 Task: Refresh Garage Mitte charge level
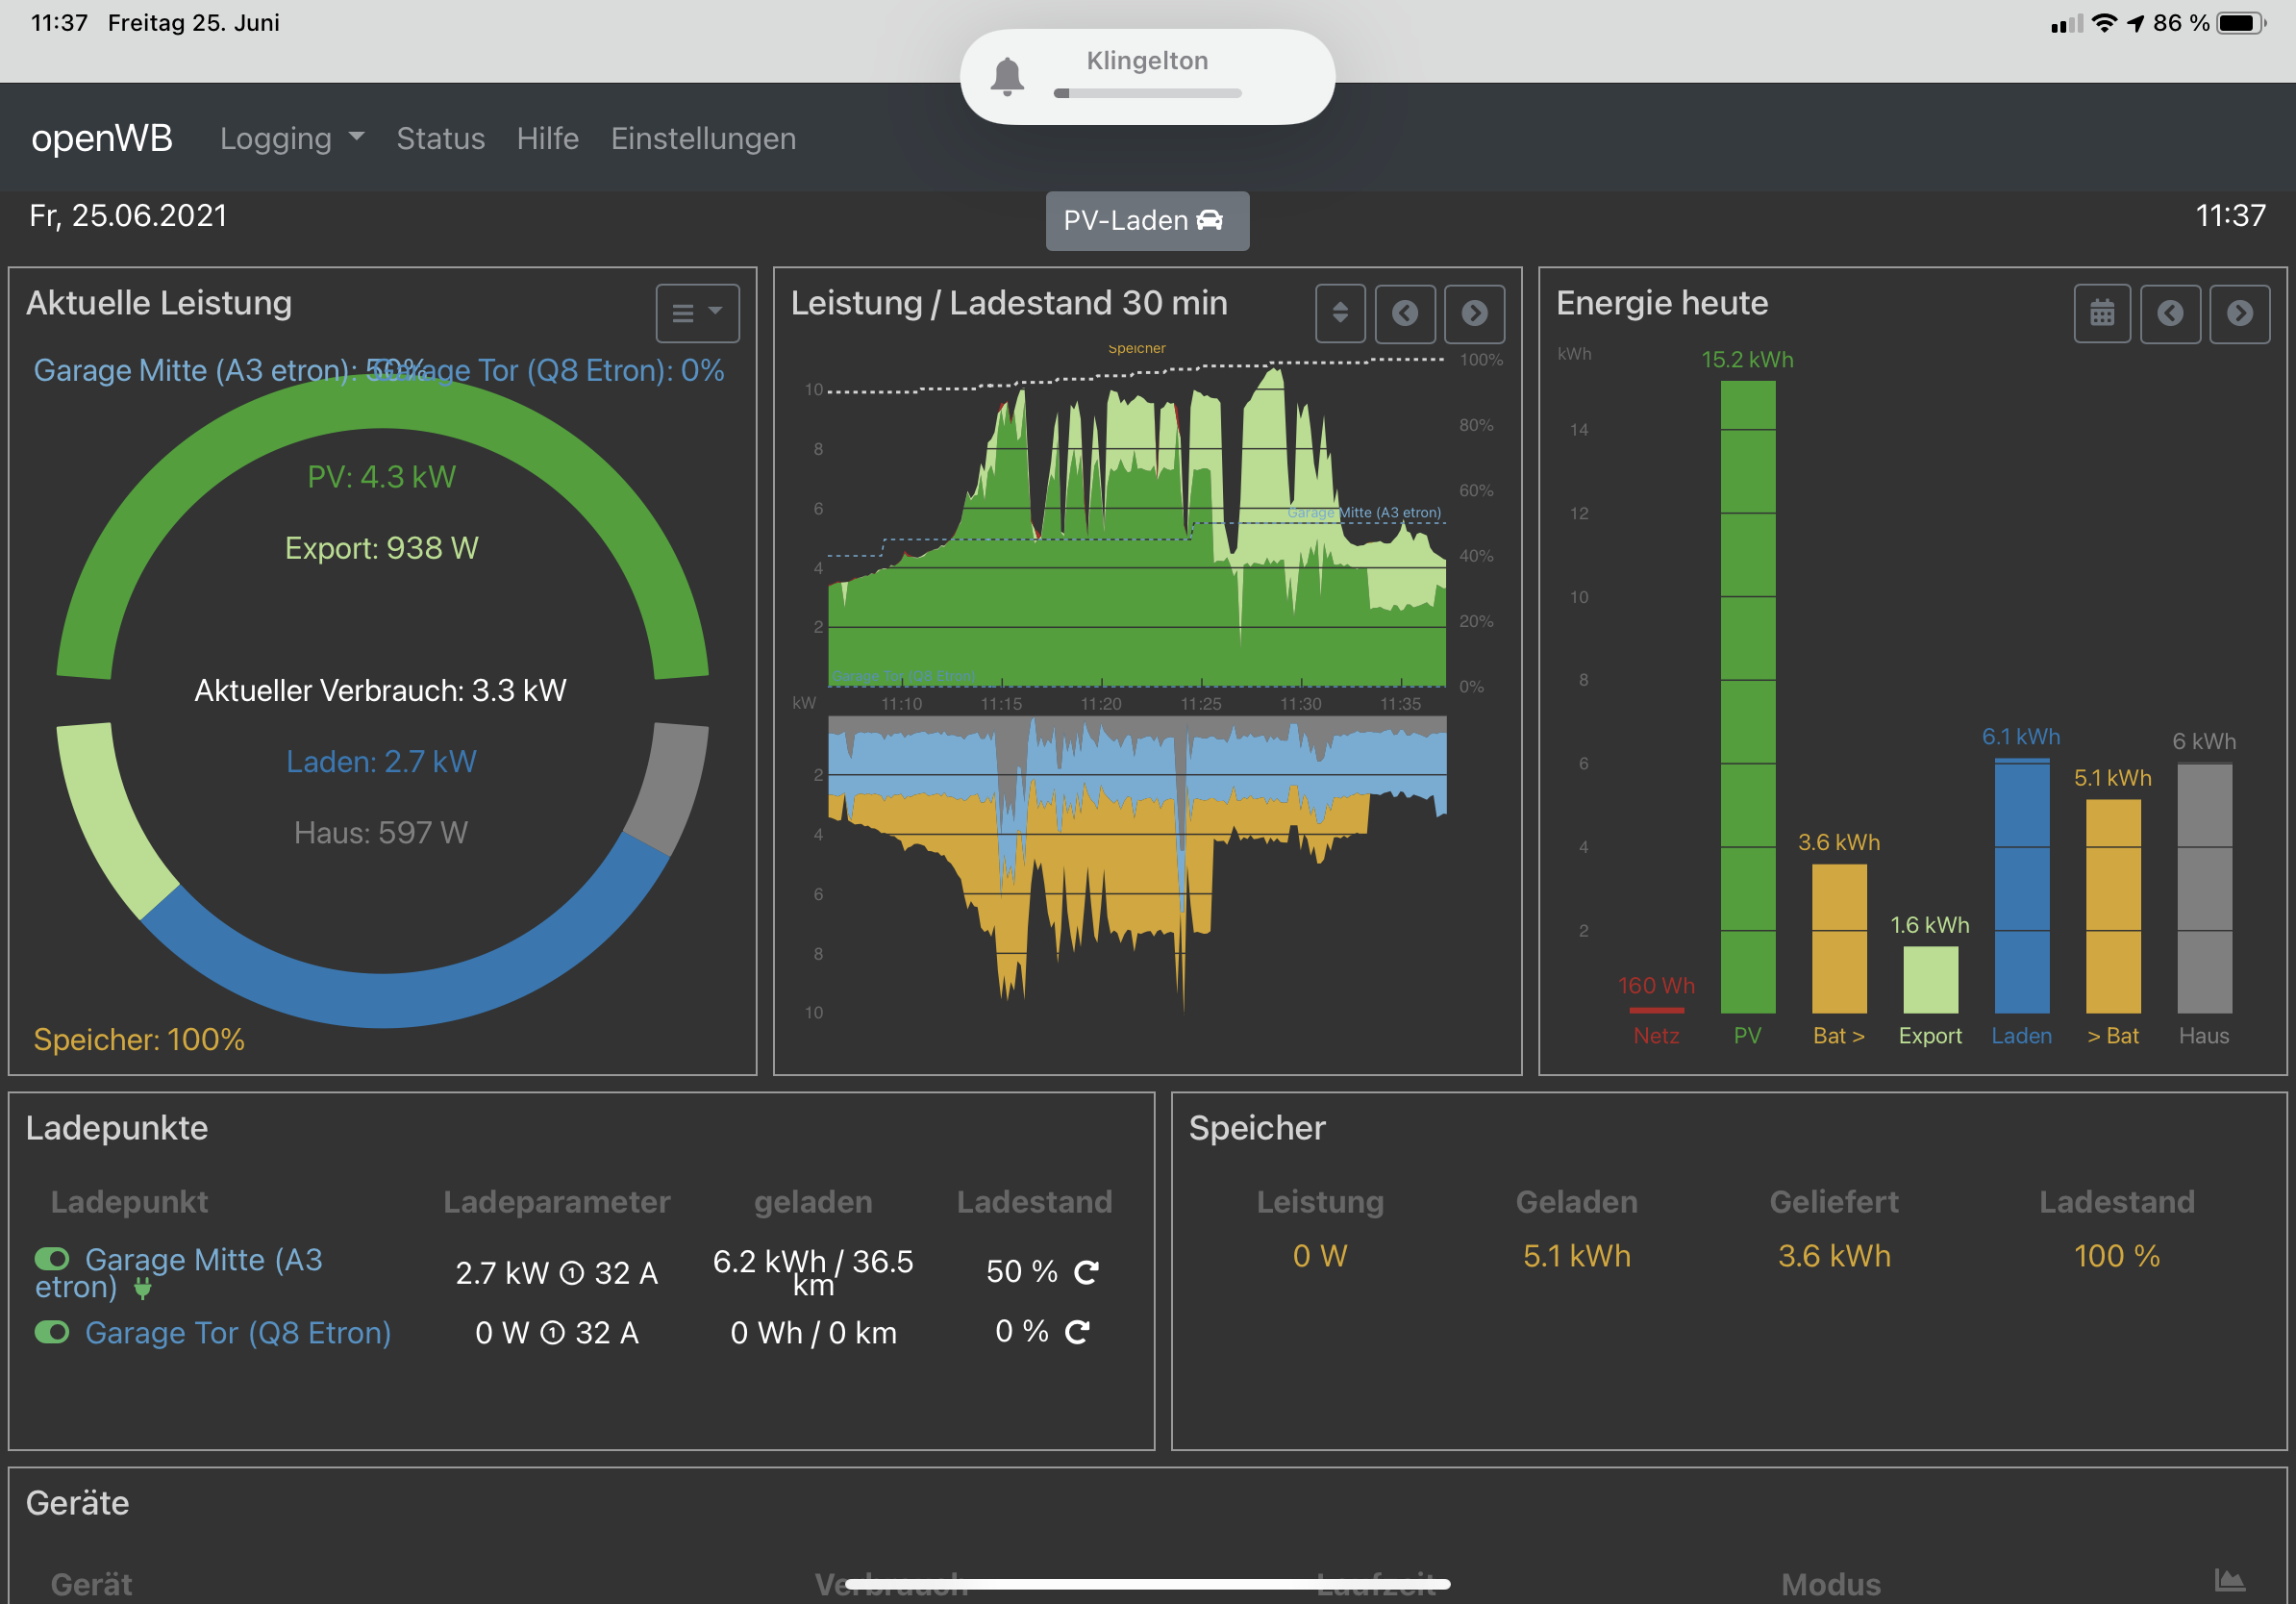pos(1086,1272)
